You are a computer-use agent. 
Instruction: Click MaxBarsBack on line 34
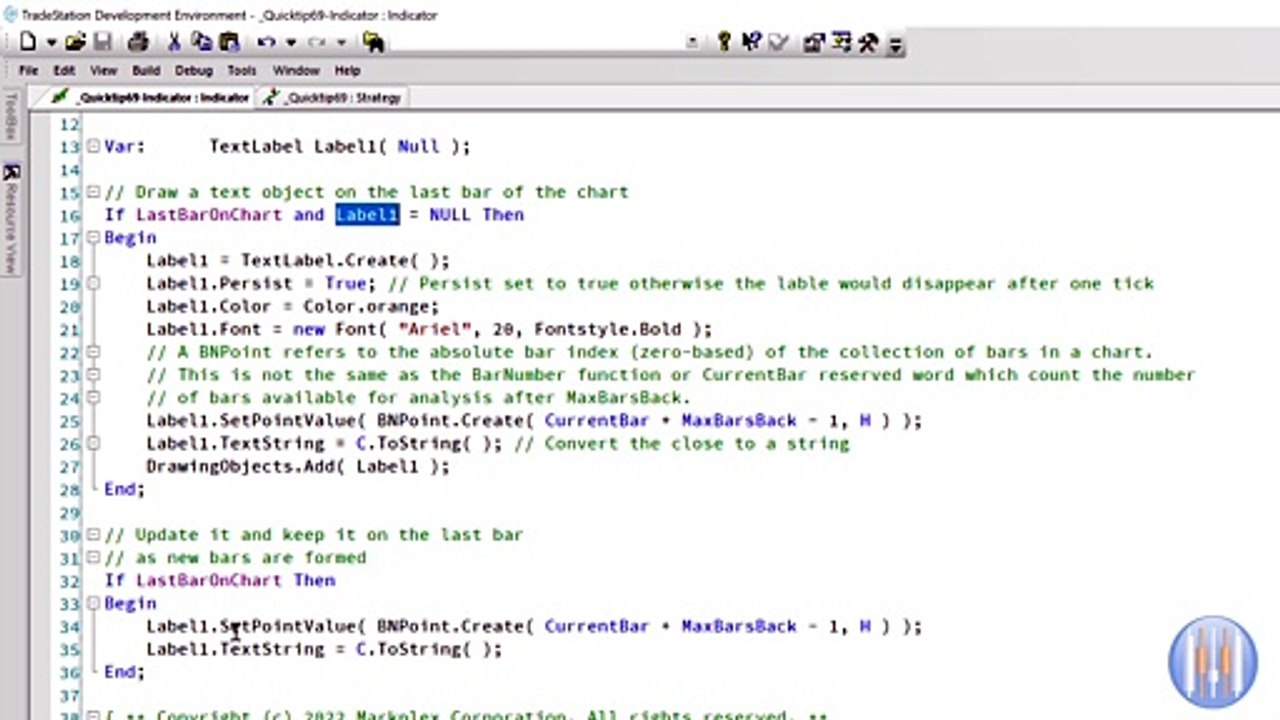click(x=739, y=627)
